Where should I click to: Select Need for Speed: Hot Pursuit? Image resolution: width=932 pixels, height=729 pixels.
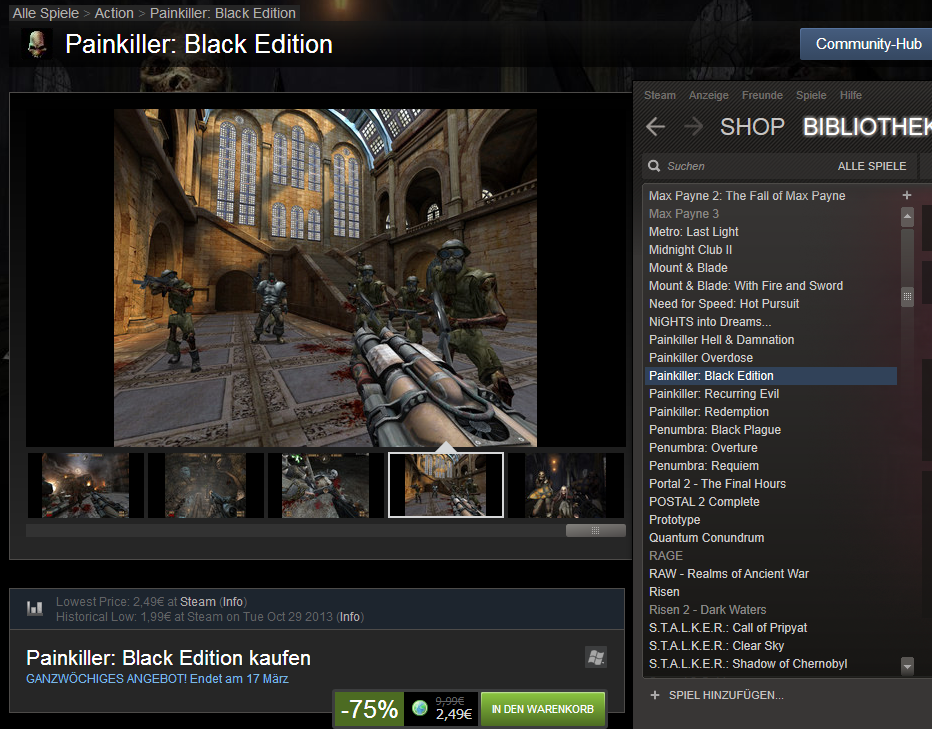724,304
